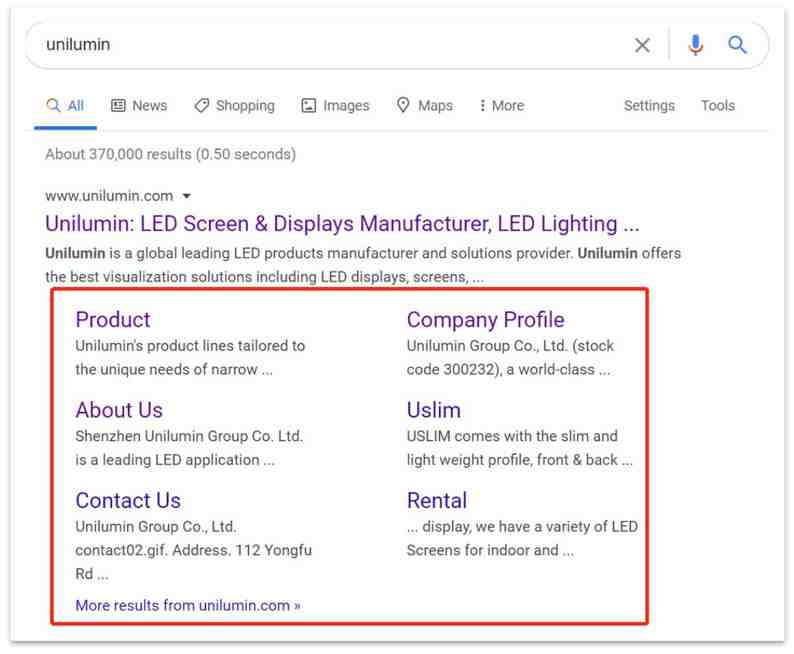Open search Settings
Image resolution: width=794 pixels, height=654 pixels.
click(649, 106)
